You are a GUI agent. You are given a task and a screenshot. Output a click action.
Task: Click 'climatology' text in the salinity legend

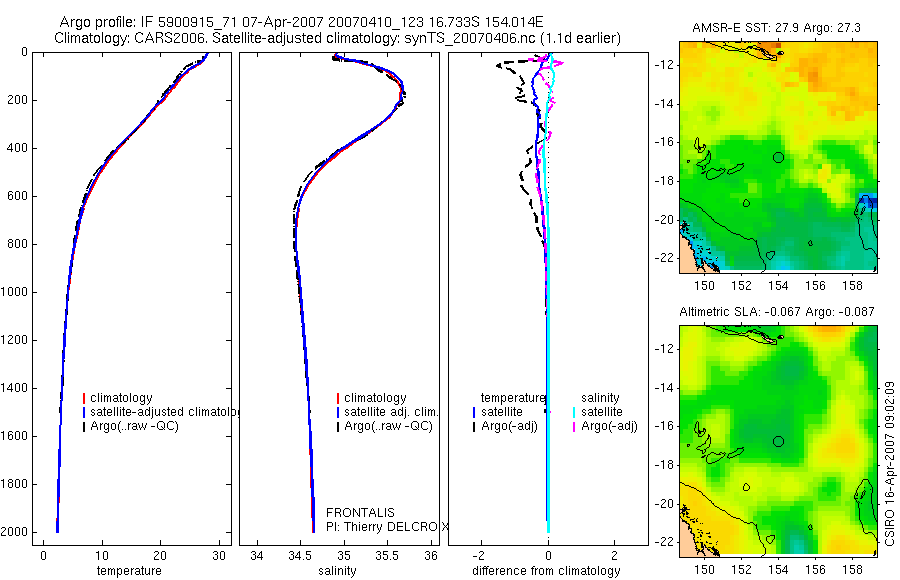[x=375, y=398]
